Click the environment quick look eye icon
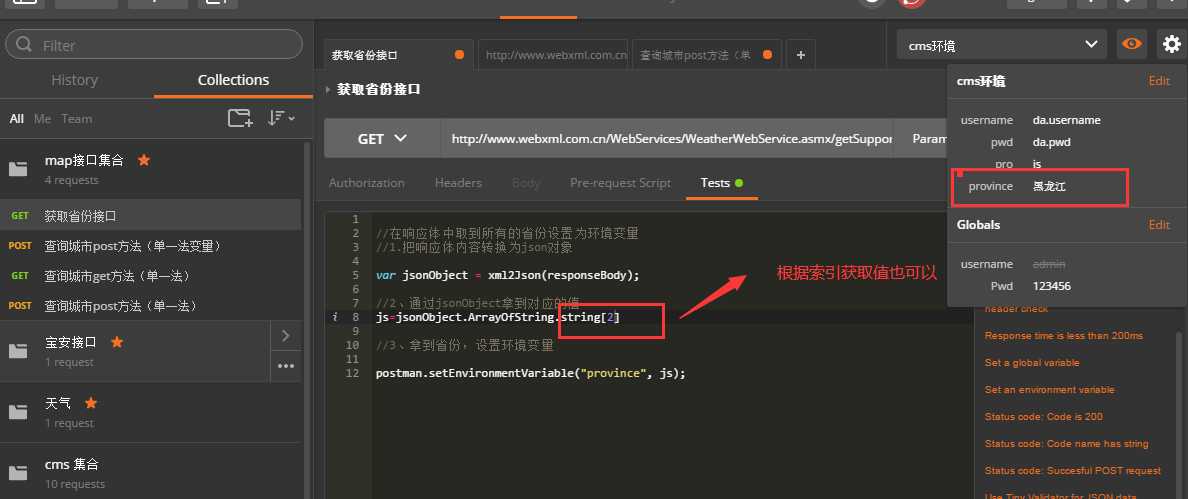This screenshot has height=499, width=1188. point(1132,45)
